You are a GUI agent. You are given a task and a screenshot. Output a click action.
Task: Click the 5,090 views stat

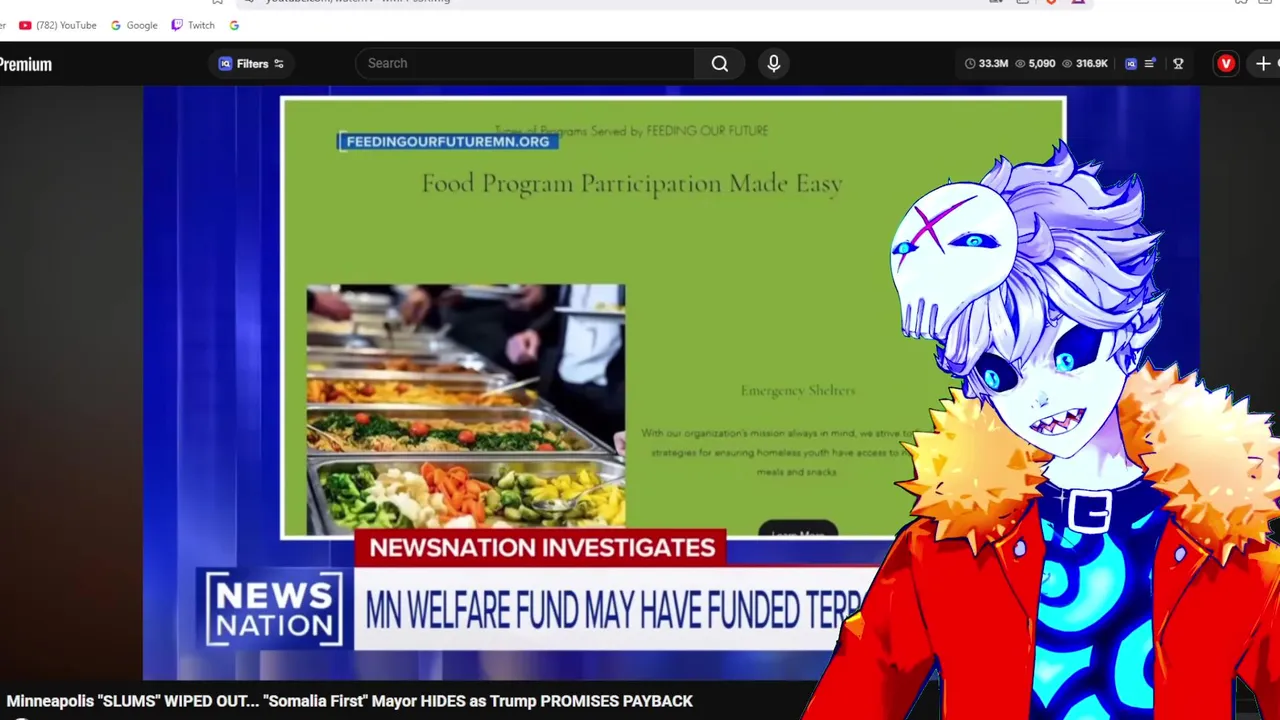pos(1035,63)
